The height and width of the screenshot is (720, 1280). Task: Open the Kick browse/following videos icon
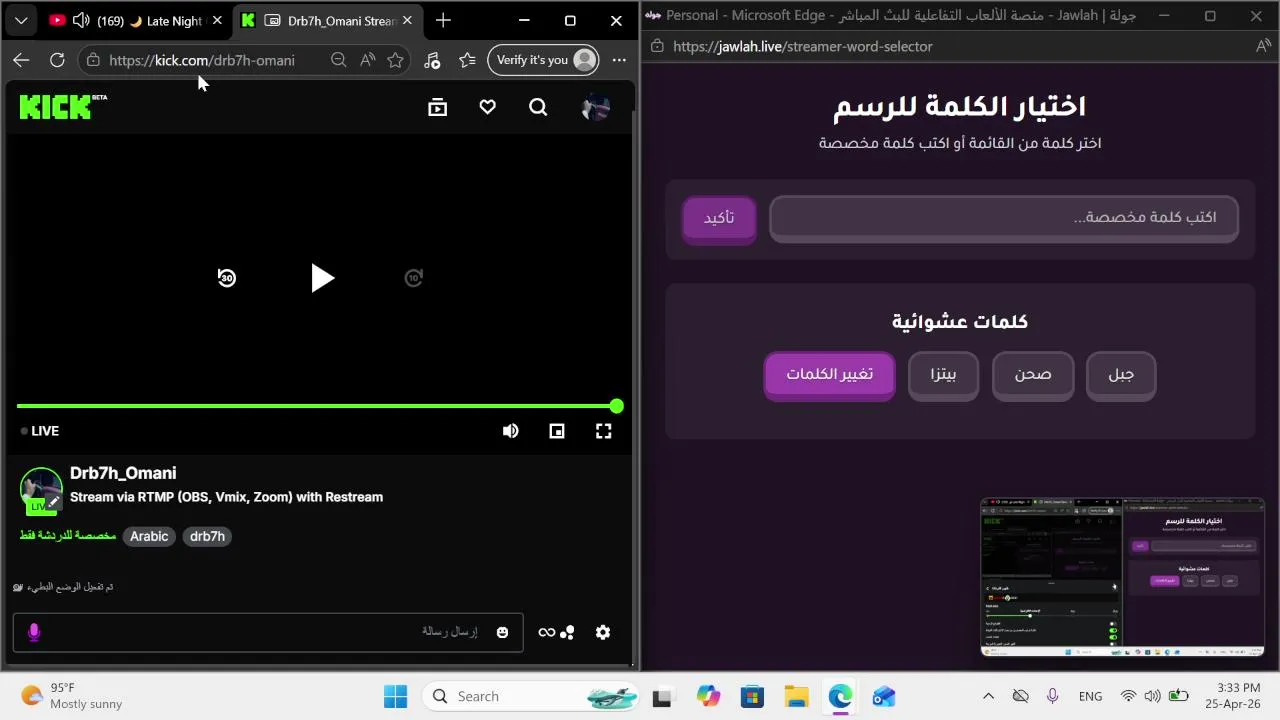[x=437, y=108]
